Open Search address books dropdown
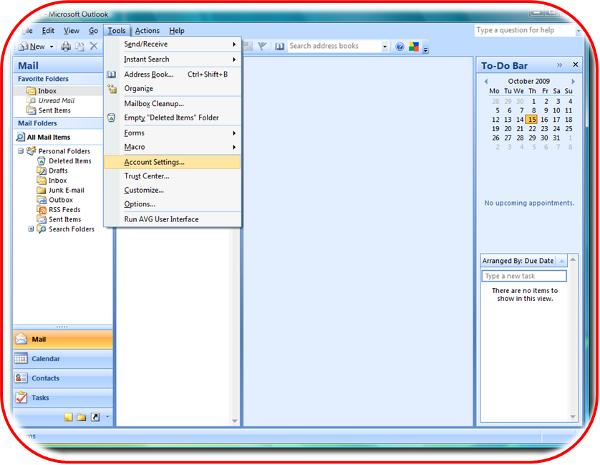Viewport: 600px width, 465px height. (385, 47)
